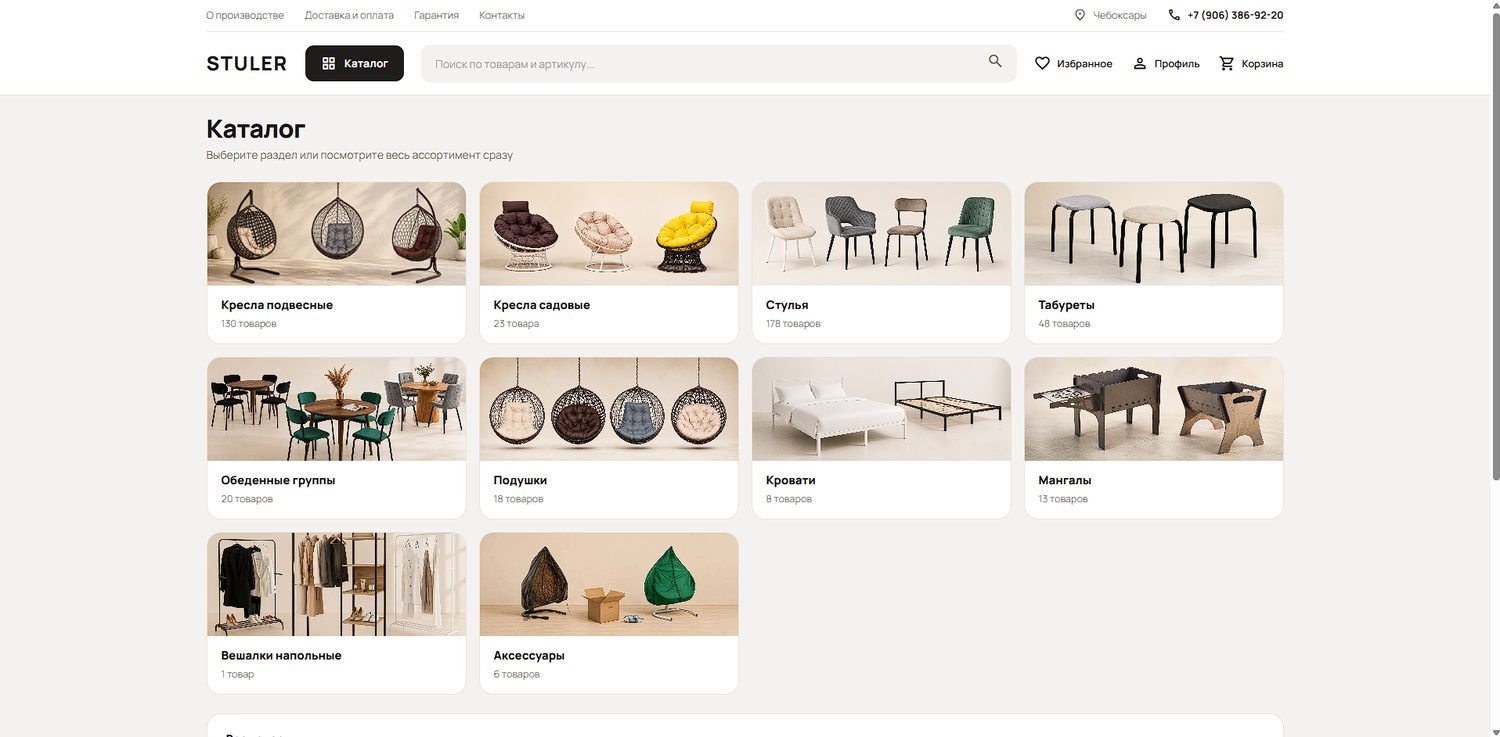Click the grid icon in Каталог button
The image size is (1500, 737).
328,63
